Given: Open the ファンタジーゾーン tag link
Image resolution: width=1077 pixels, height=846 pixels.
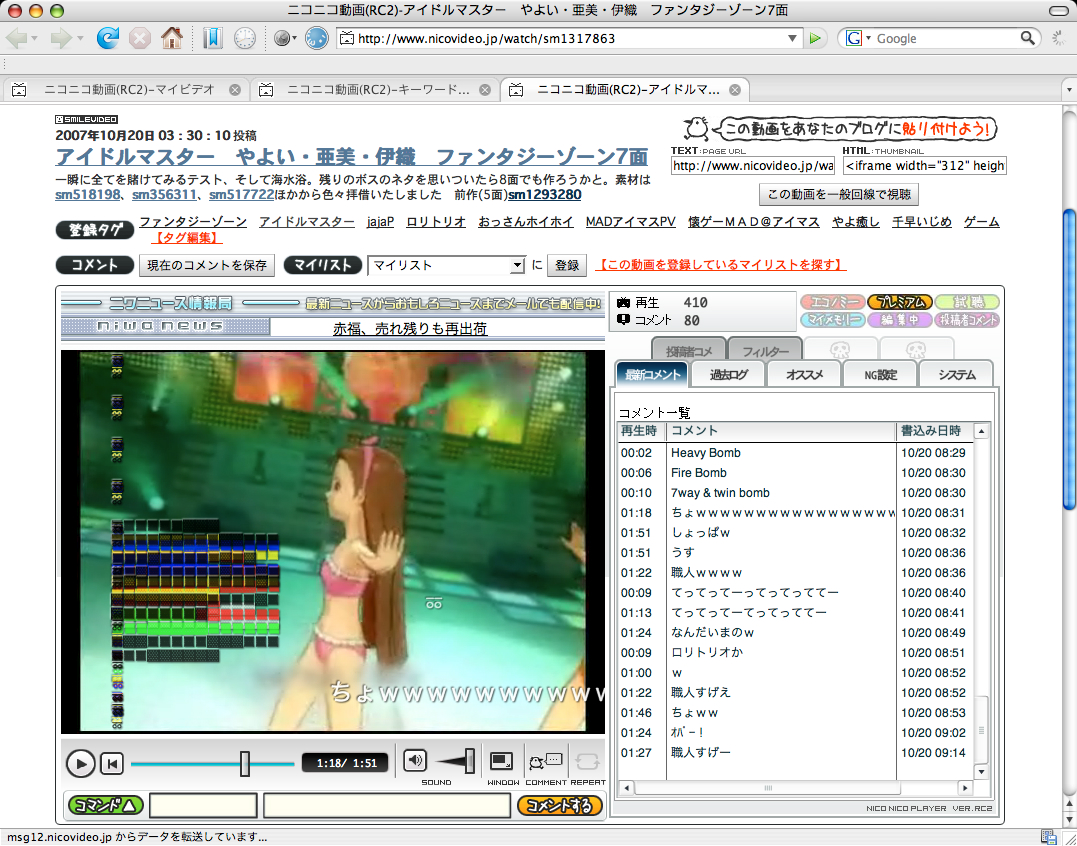Looking at the screenshot, I should pos(193,222).
